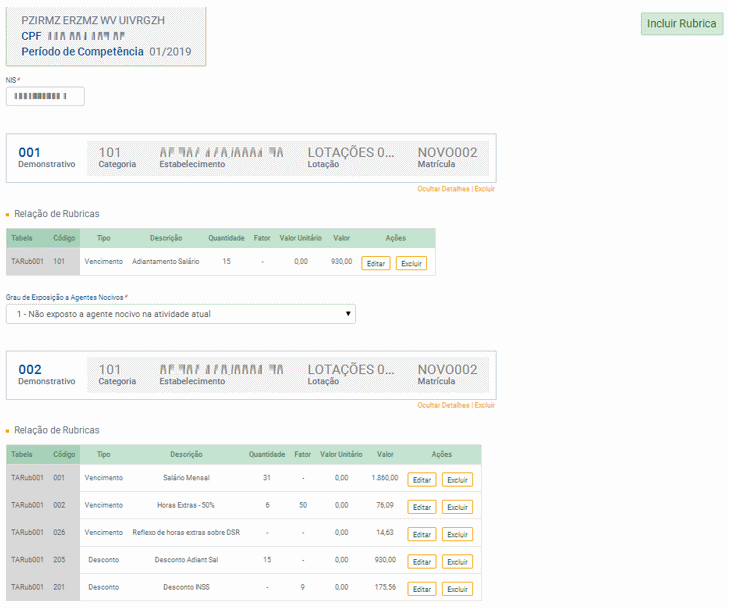Click Excluir link for demonstrativo 001
Viewport: 729px width, 608px height.
(484, 189)
